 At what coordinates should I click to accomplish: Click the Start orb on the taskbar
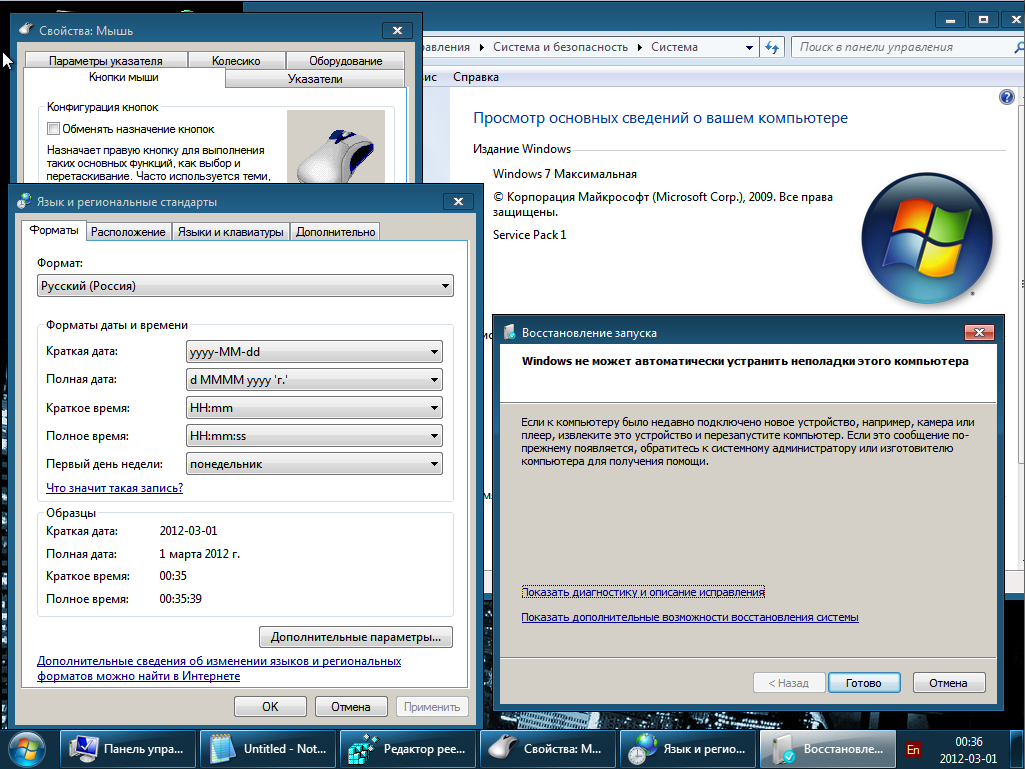tap(27, 749)
